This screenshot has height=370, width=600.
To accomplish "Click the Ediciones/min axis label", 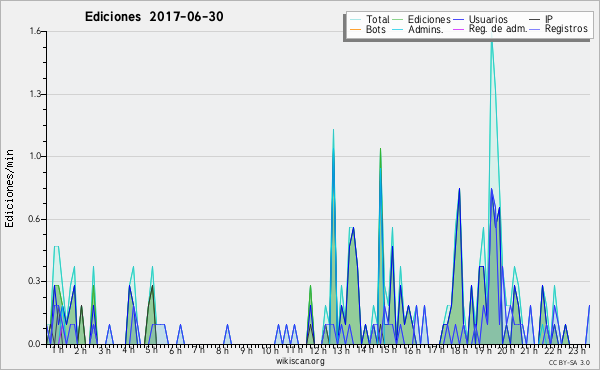I will coord(9,188).
